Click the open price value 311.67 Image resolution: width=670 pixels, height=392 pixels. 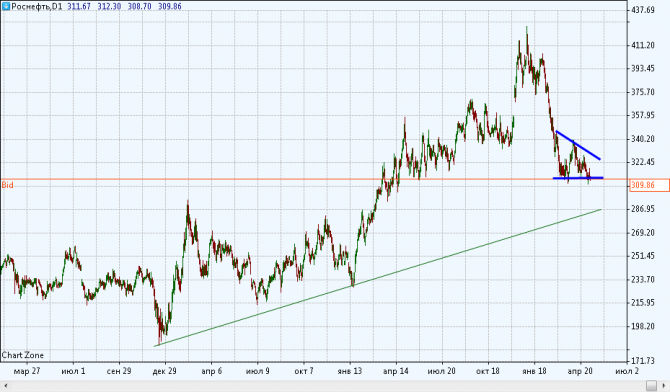click(x=79, y=6)
